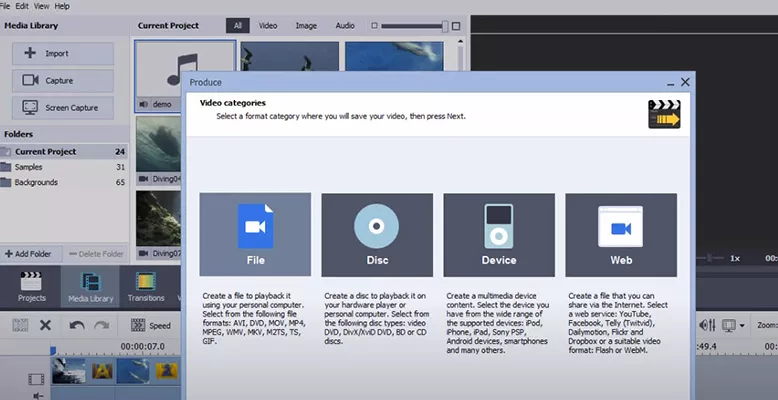778x400 pixels.
Task: Select the first clip on video track
Action: point(68,371)
